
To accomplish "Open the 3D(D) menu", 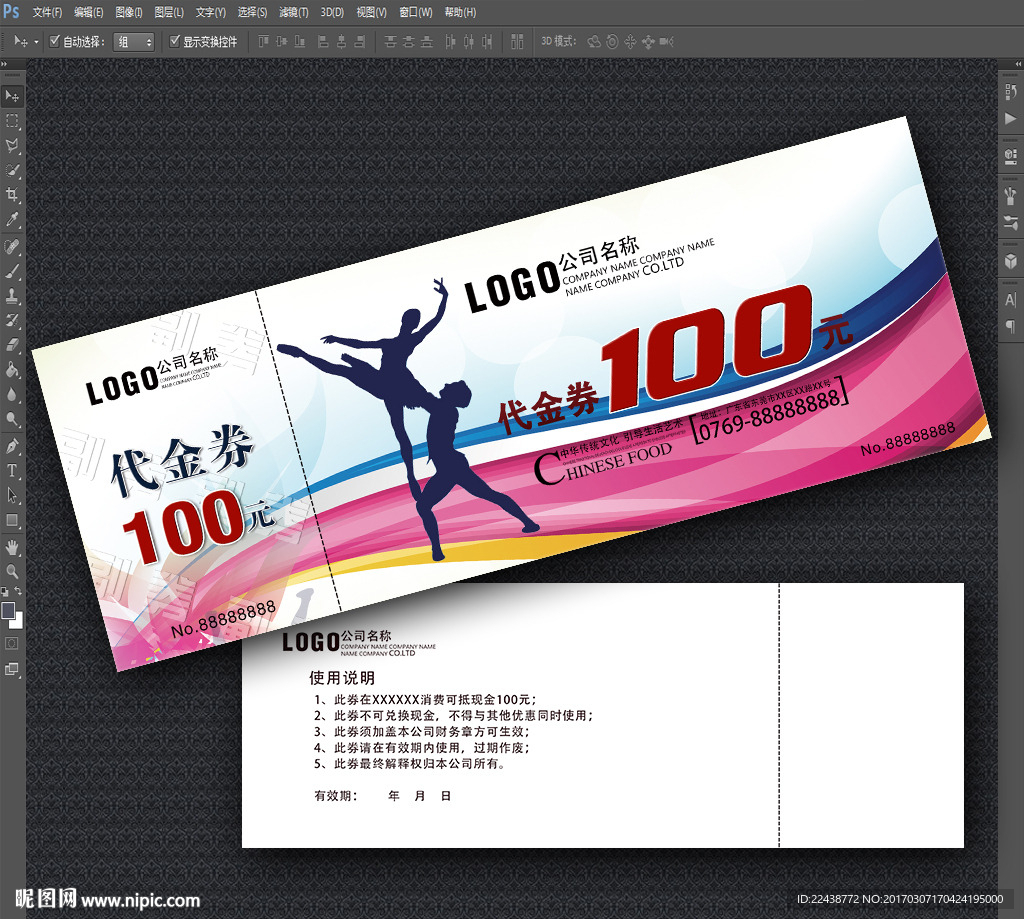I will click(332, 12).
